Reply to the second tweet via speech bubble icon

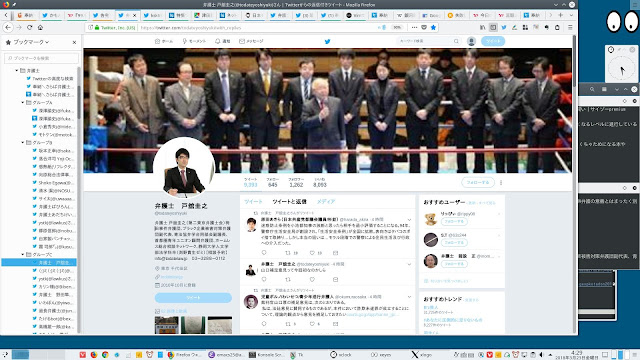coord(264,279)
